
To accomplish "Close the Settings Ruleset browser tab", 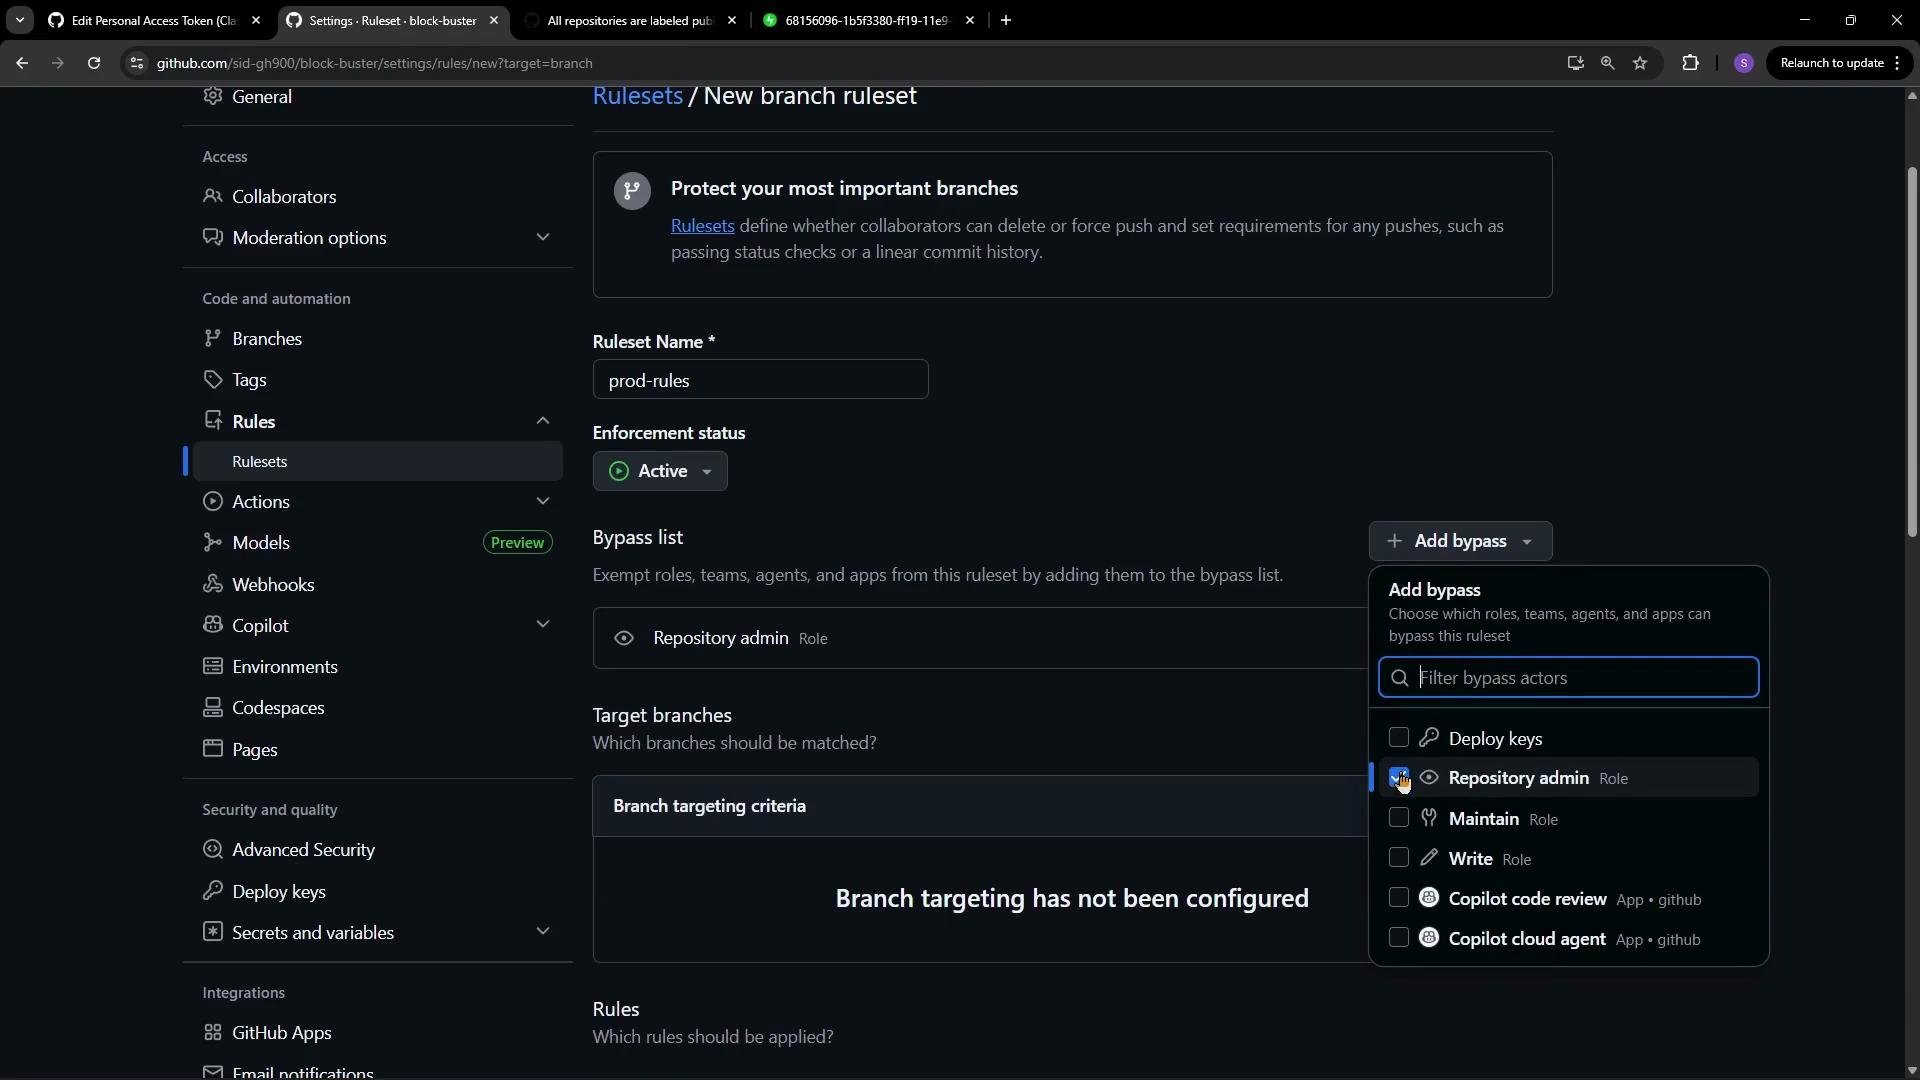I will coord(494,20).
